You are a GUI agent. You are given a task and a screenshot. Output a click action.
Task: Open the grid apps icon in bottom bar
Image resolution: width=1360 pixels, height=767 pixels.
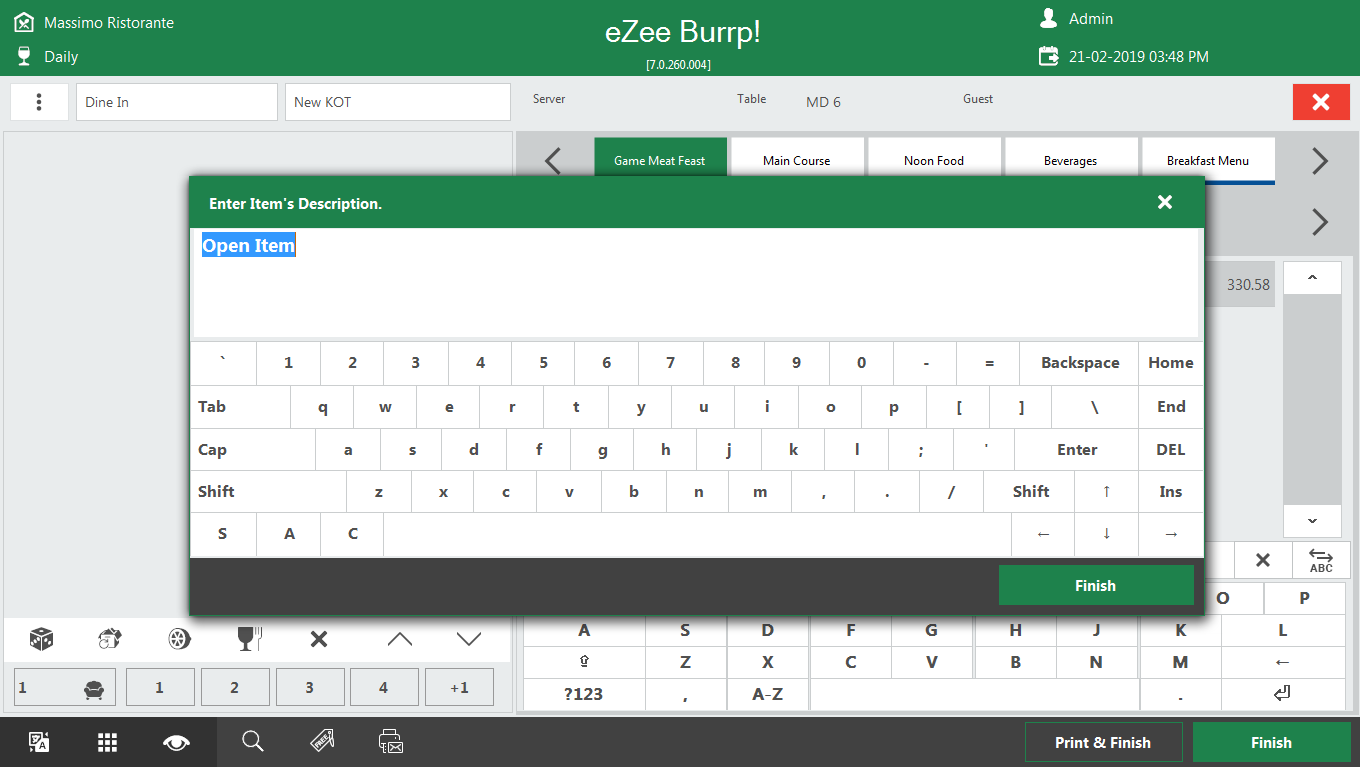click(x=108, y=742)
